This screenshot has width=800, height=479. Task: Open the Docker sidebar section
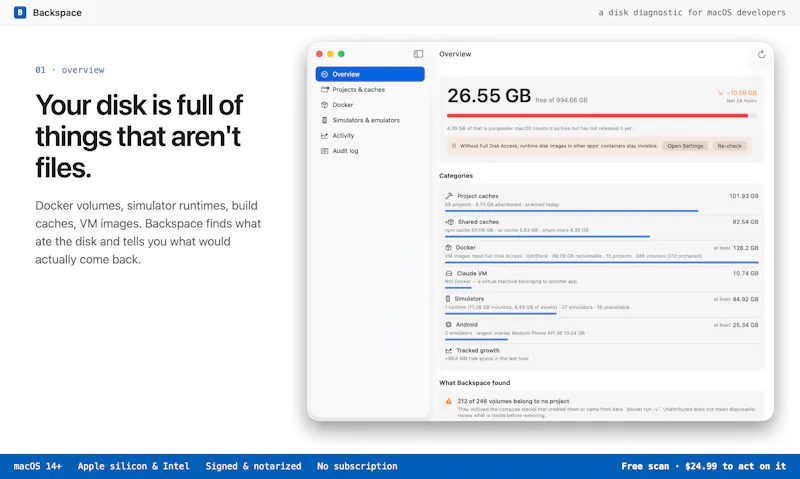pyautogui.click(x=370, y=105)
